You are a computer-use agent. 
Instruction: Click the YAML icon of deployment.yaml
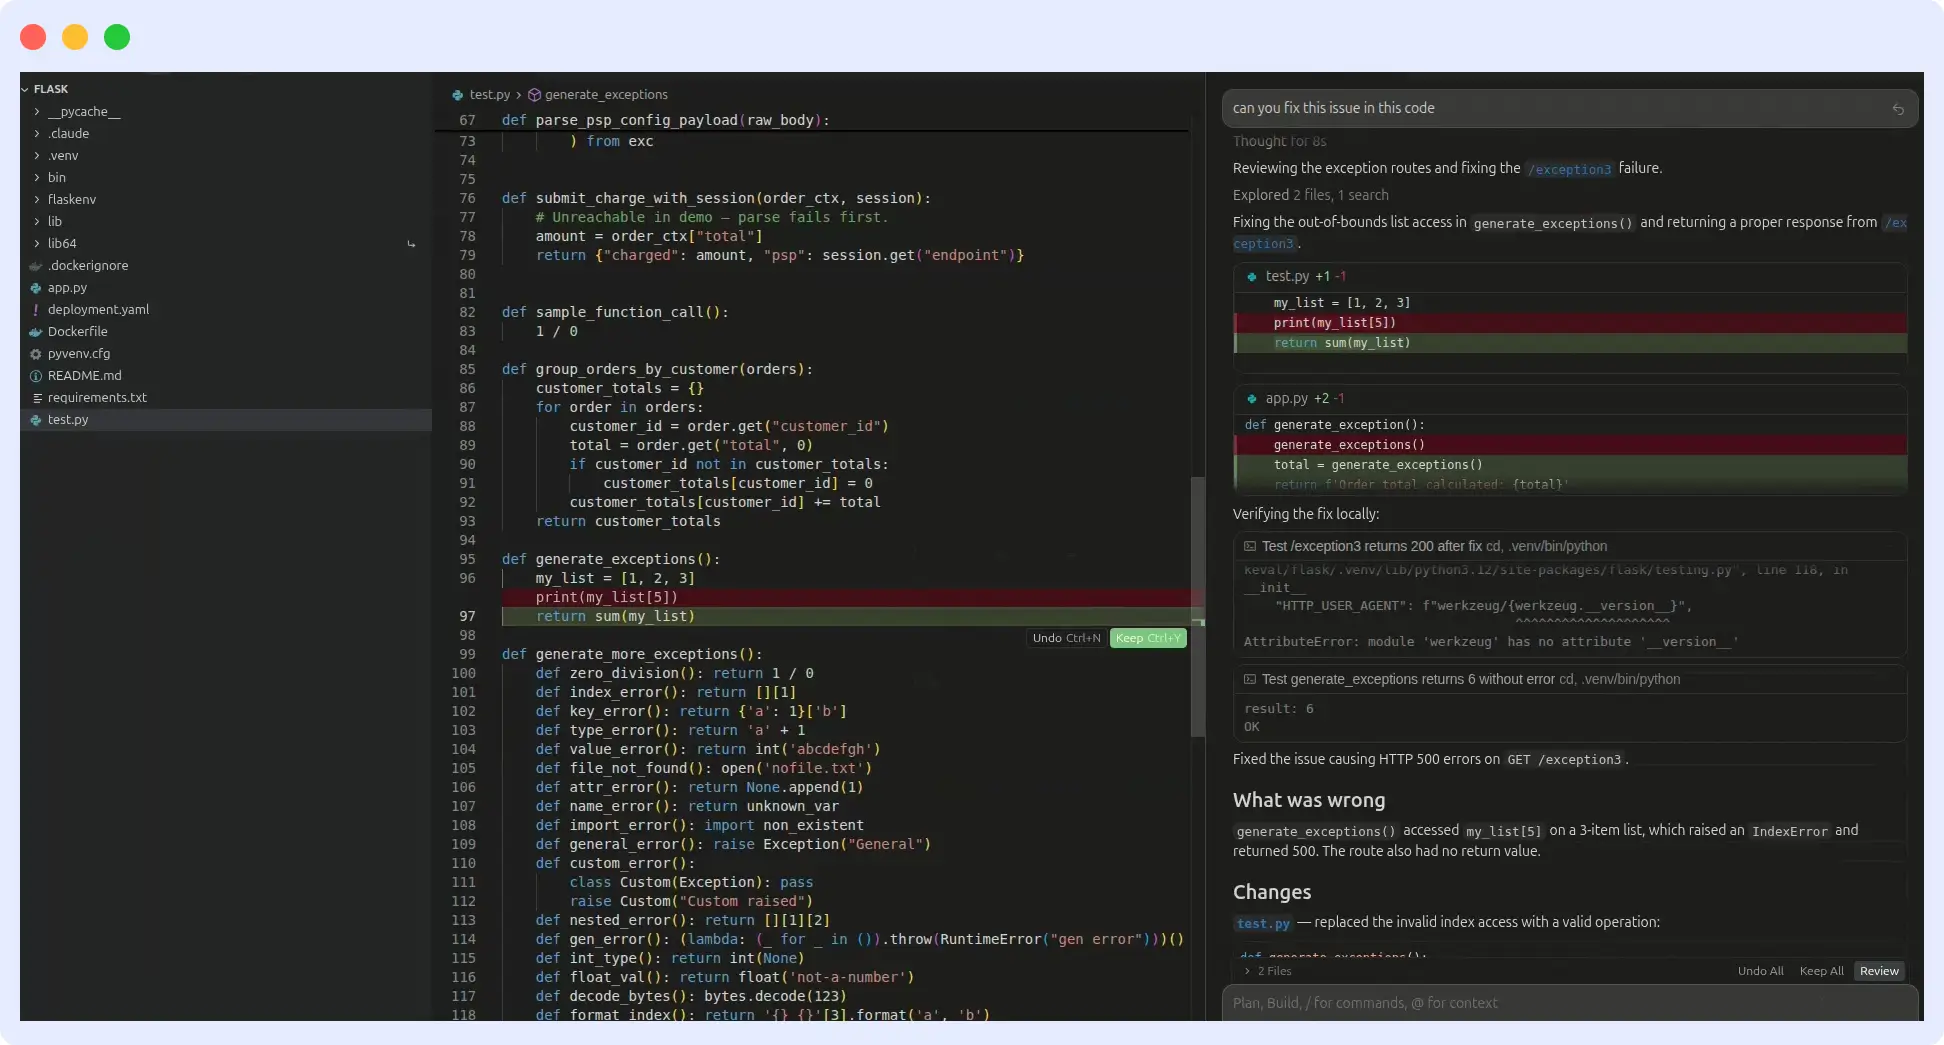(x=36, y=310)
